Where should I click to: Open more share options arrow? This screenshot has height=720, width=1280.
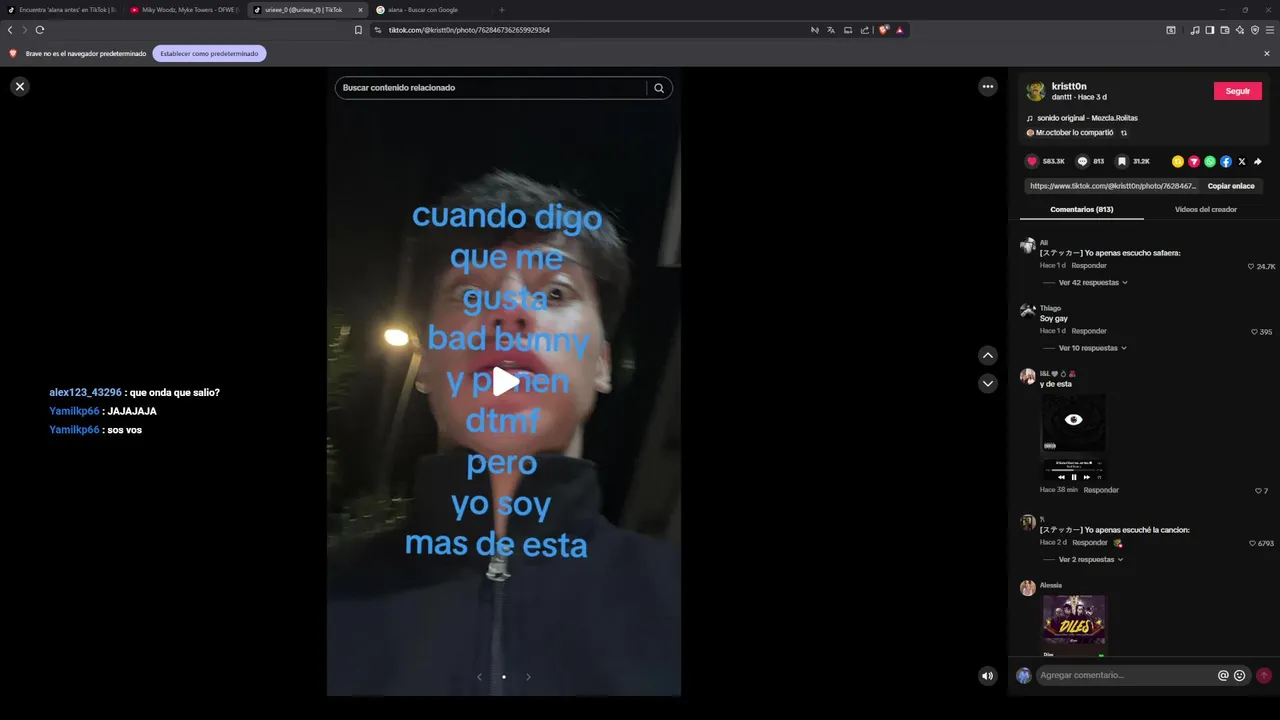click(1258, 161)
